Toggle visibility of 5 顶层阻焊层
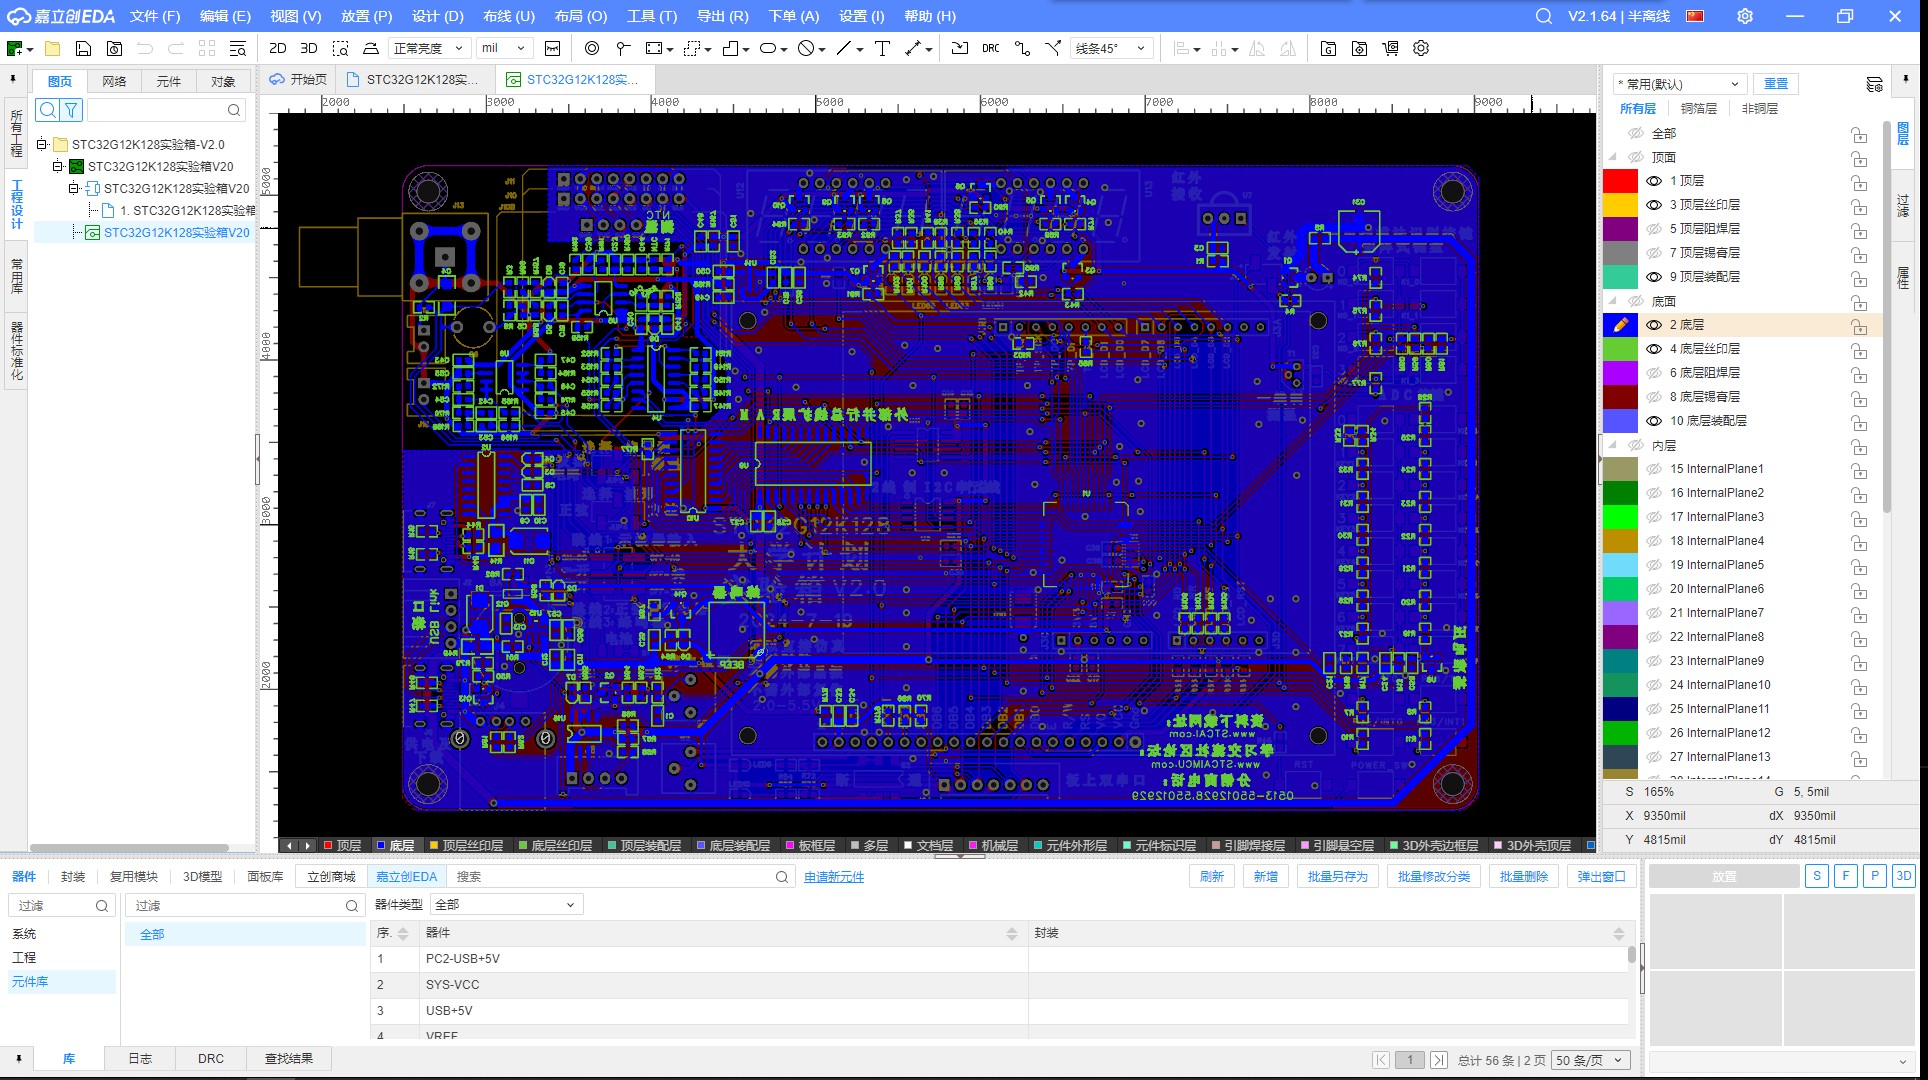The width and height of the screenshot is (1928, 1080). (1653, 229)
